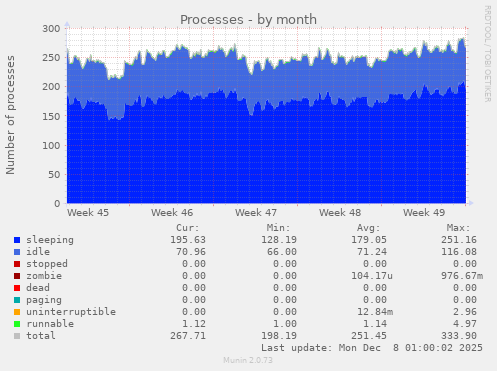Click the idle current value 70.96
Screen dimensions: 497x371
[x=191, y=252]
